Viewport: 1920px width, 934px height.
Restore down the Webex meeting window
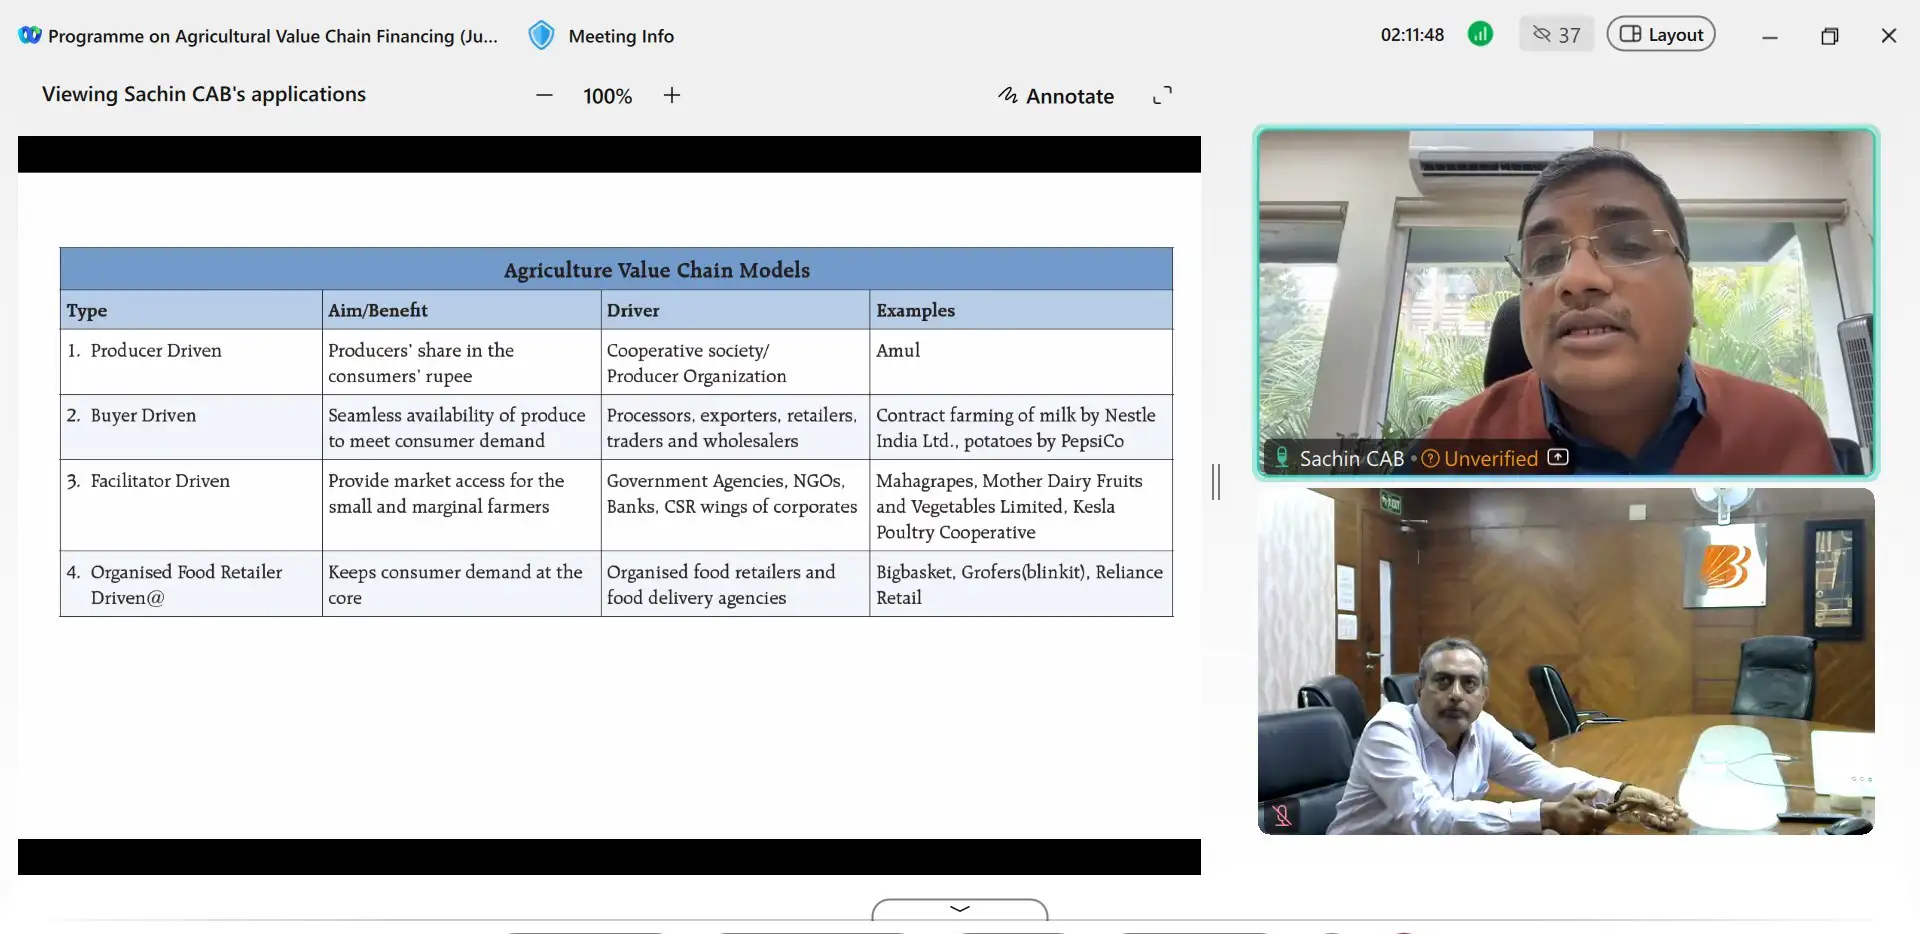pos(1830,36)
